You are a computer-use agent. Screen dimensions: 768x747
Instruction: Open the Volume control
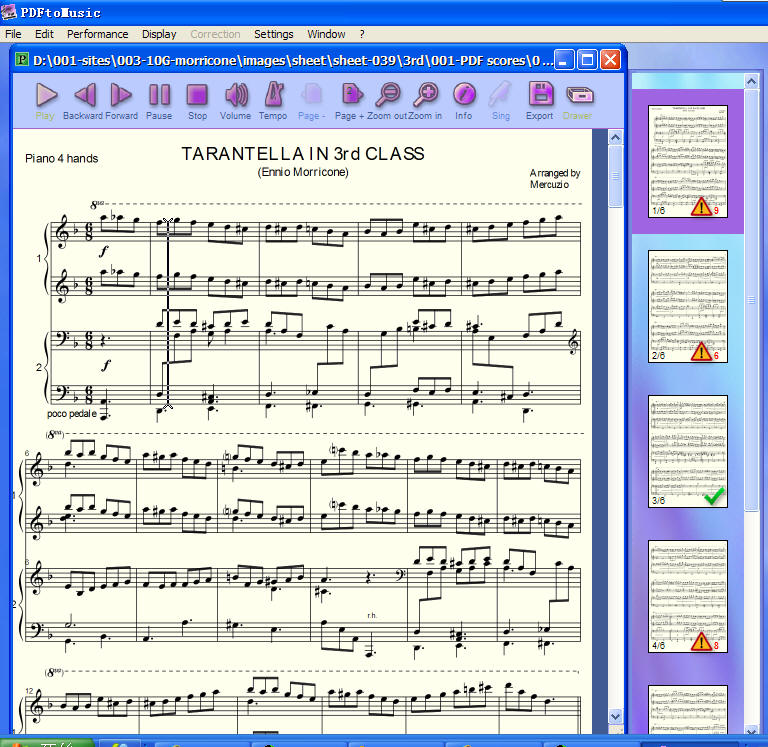pyautogui.click(x=236, y=101)
